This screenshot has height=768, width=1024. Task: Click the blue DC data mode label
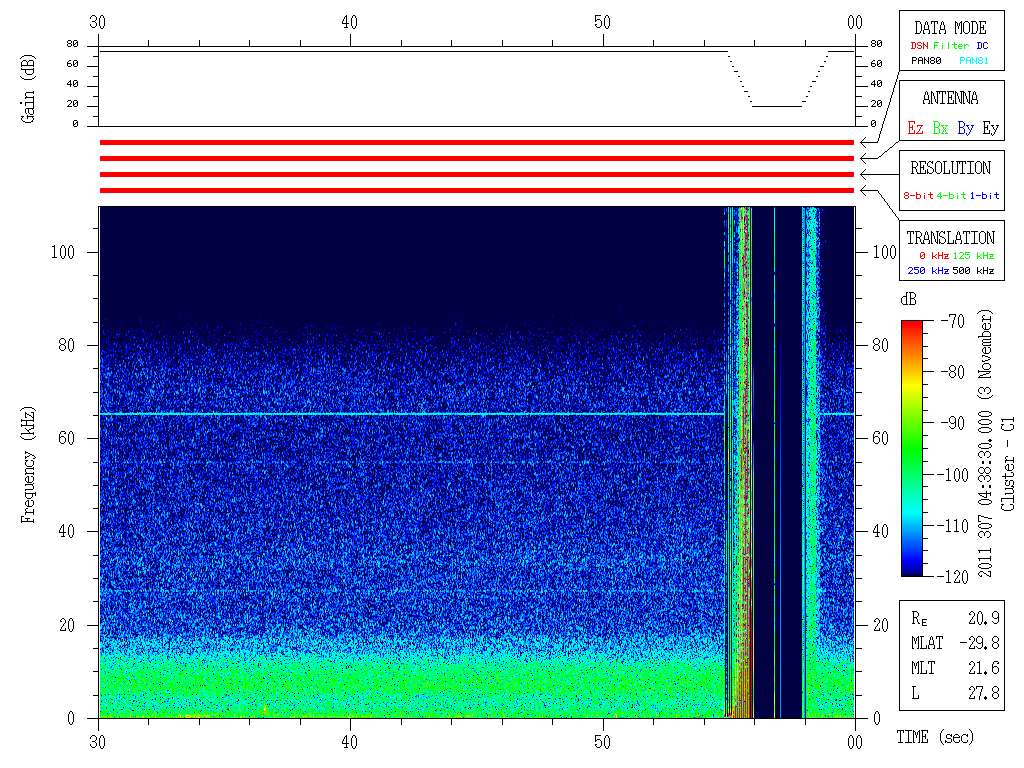(983, 45)
